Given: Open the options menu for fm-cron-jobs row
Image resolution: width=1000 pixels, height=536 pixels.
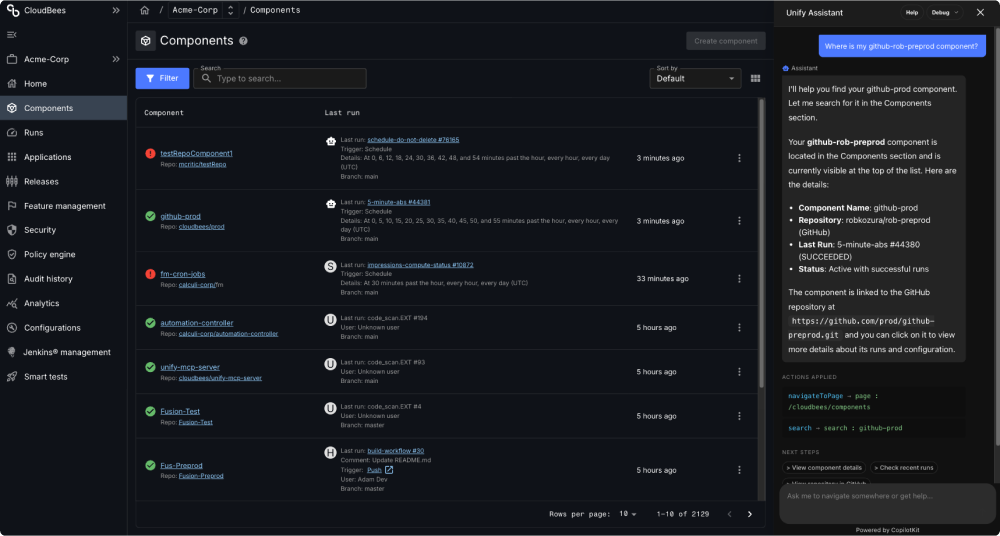Looking at the screenshot, I should click(x=739, y=279).
